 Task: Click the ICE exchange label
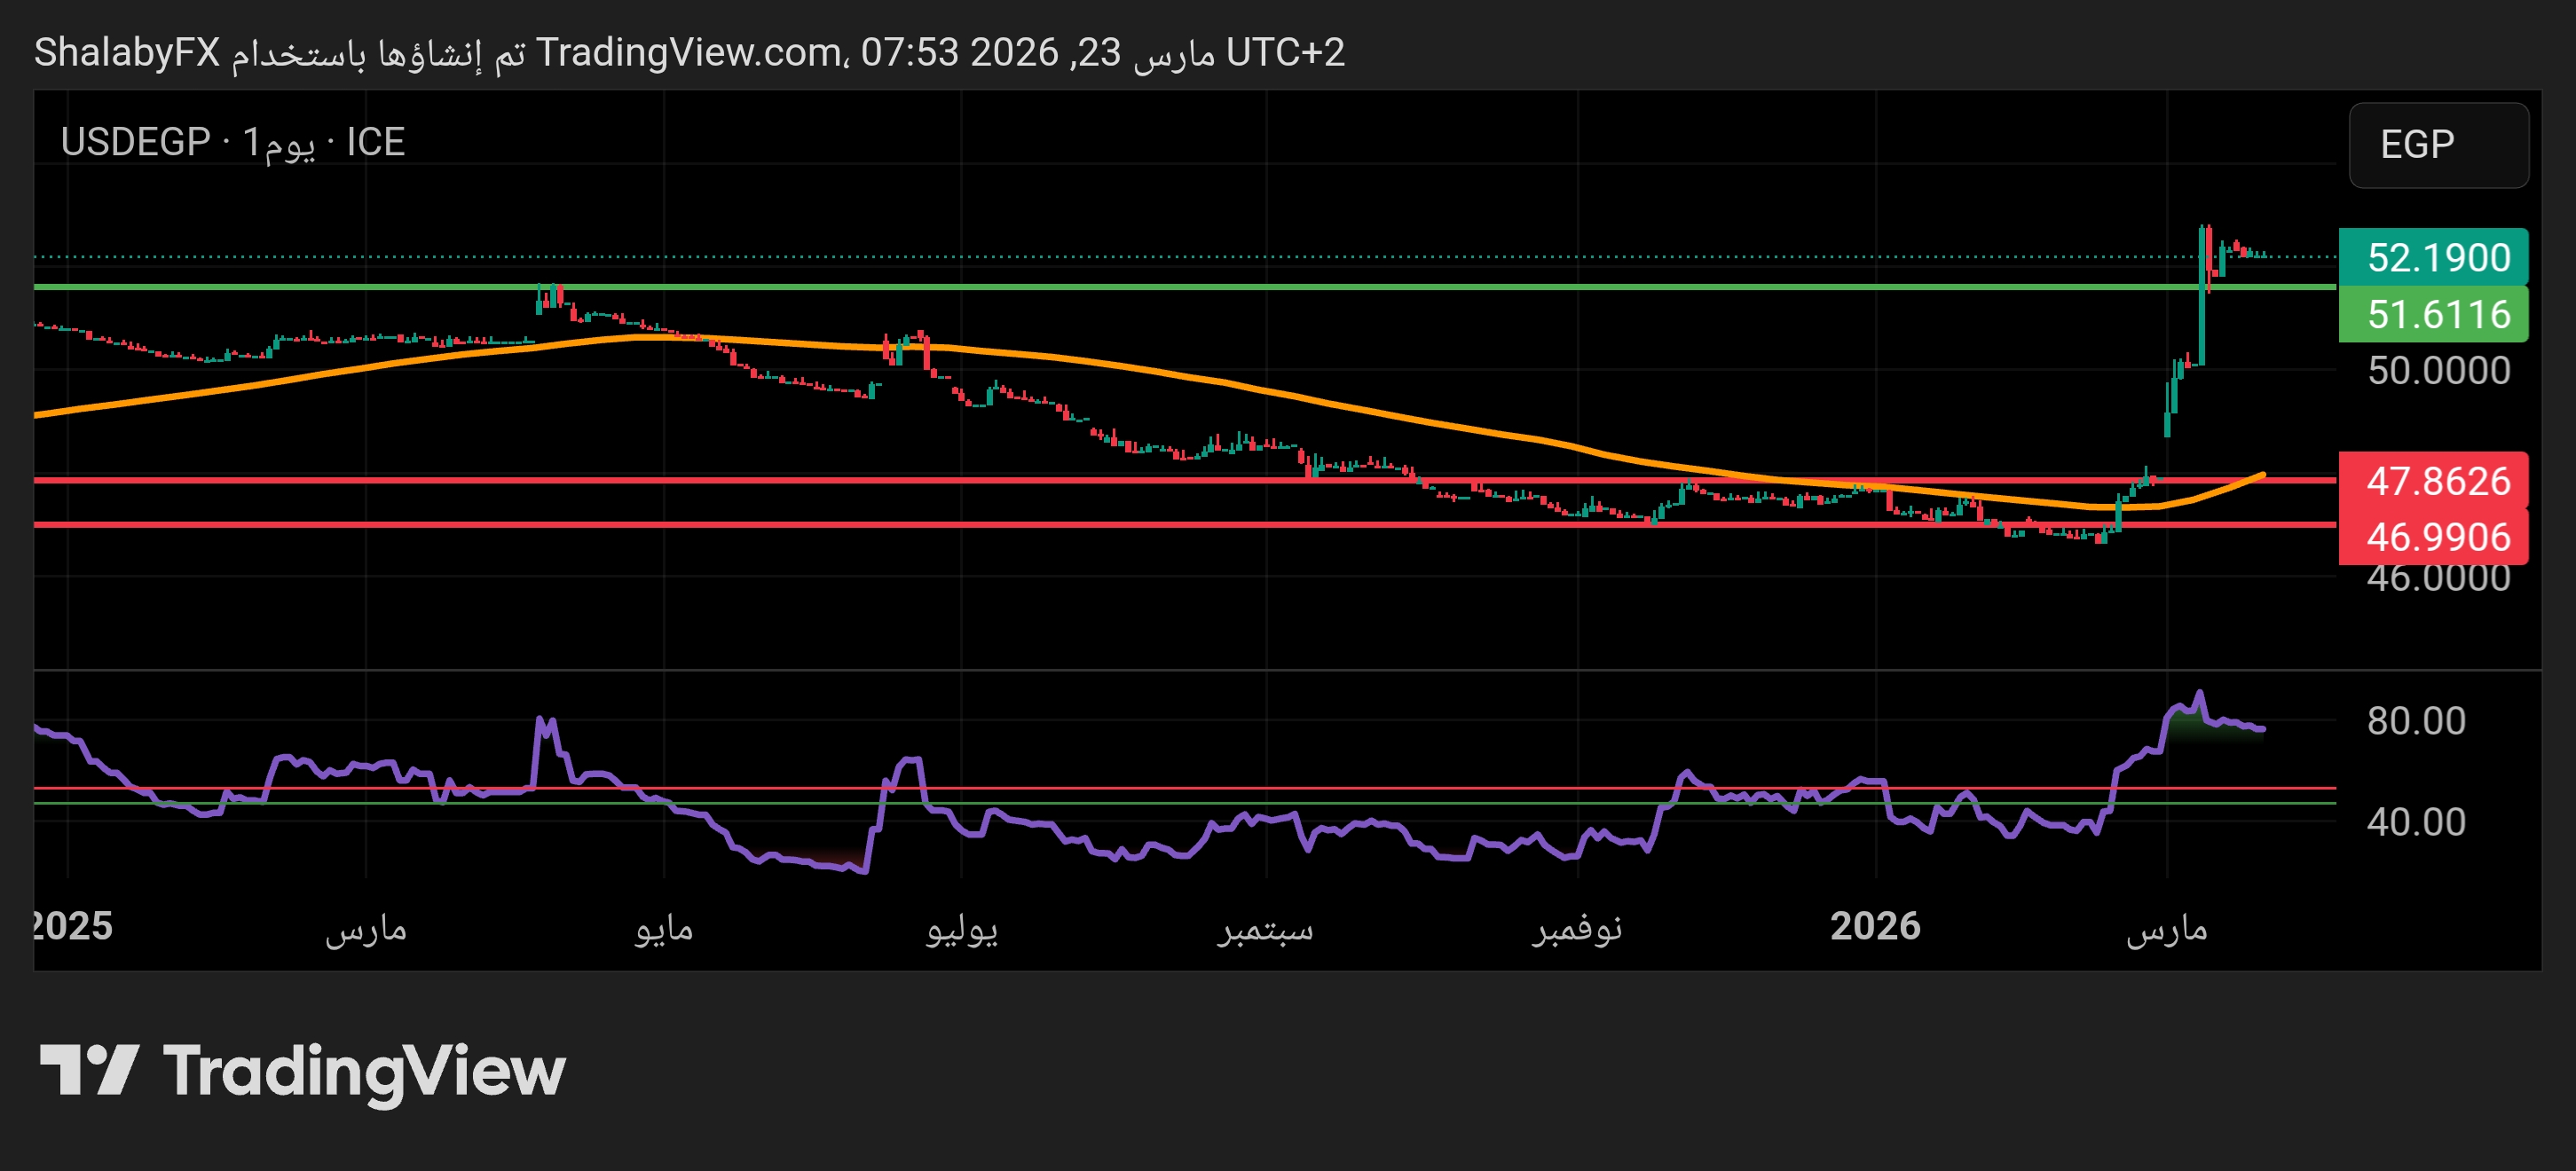[x=375, y=143]
